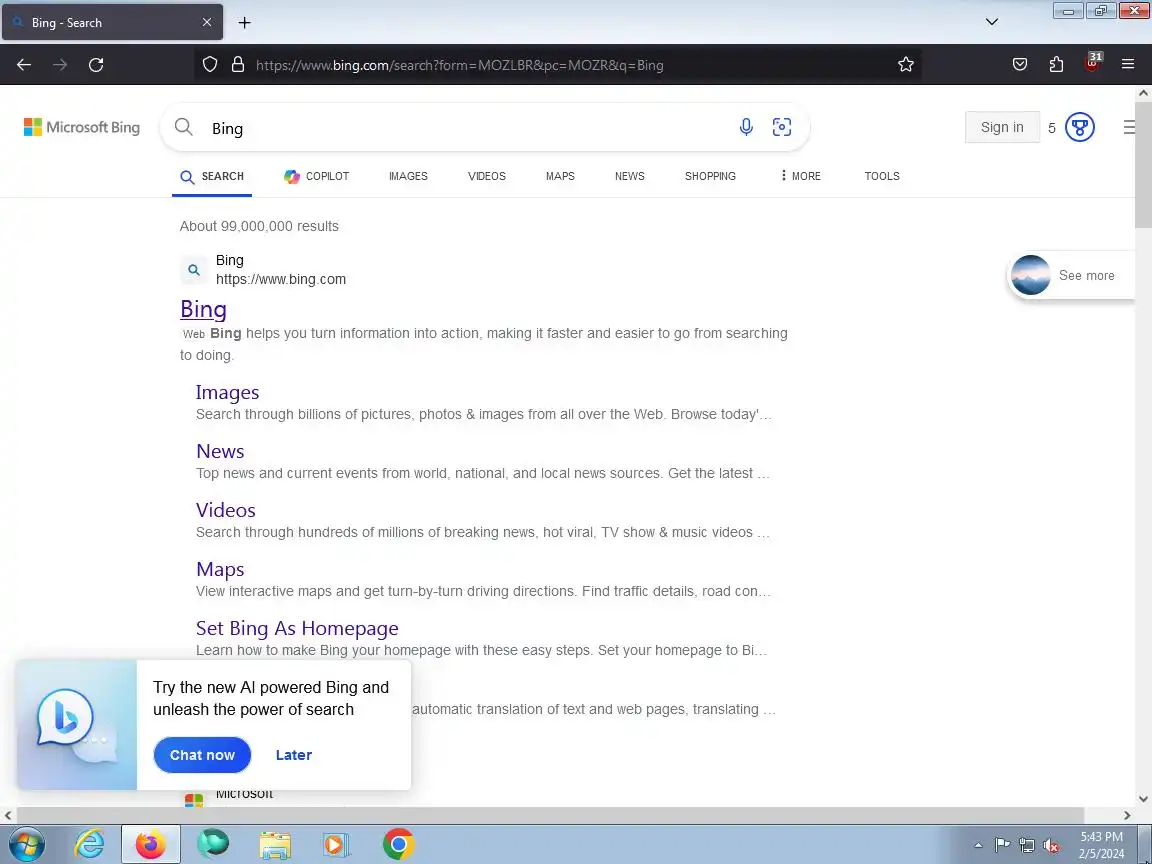Image resolution: width=1152 pixels, height=864 pixels.
Task: Open the Action Center flag icon
Action: pyautogui.click(x=1002, y=846)
